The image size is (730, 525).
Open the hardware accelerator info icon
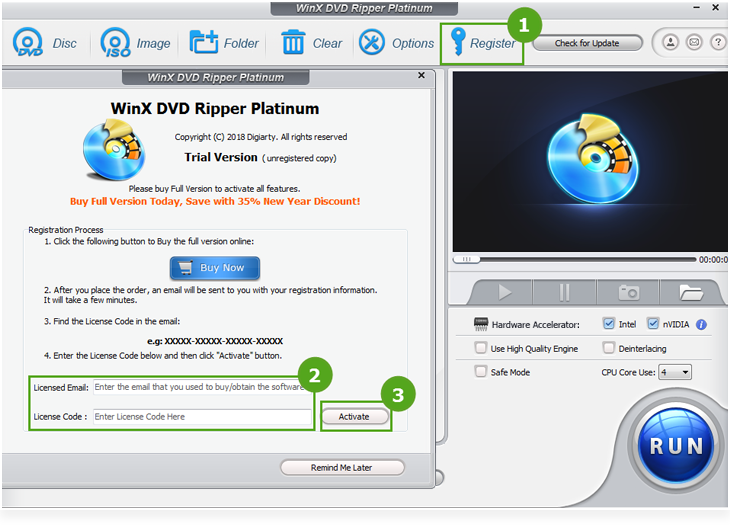701,324
